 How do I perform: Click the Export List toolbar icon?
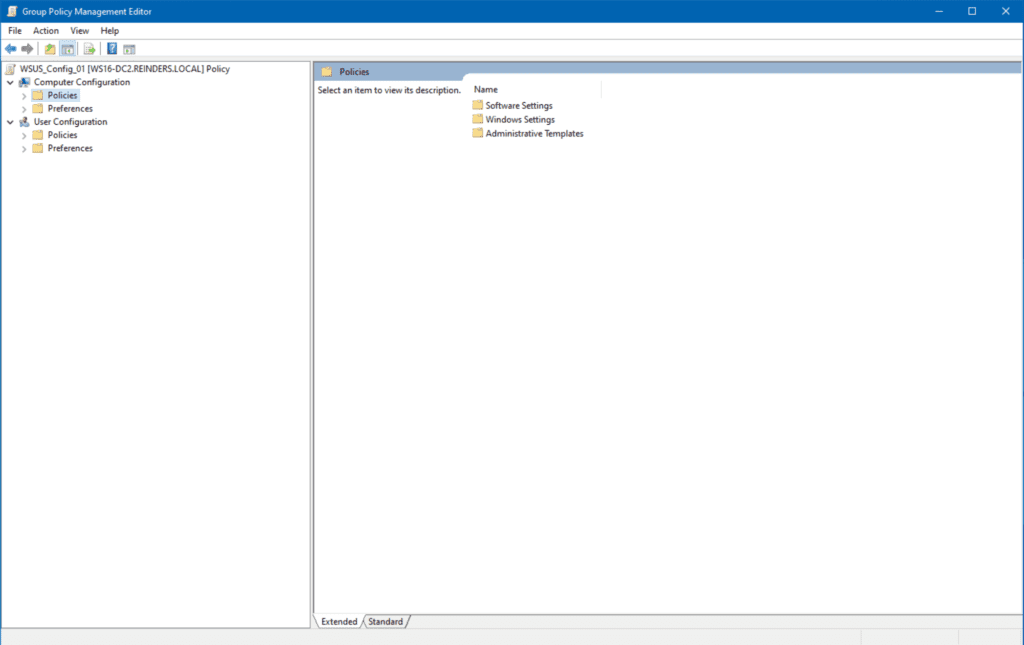(x=89, y=49)
